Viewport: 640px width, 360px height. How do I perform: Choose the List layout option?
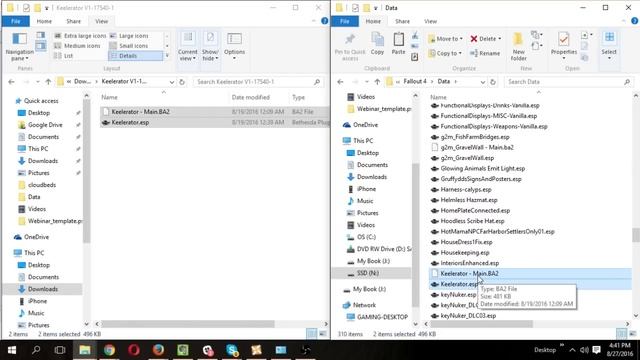(x=64, y=56)
